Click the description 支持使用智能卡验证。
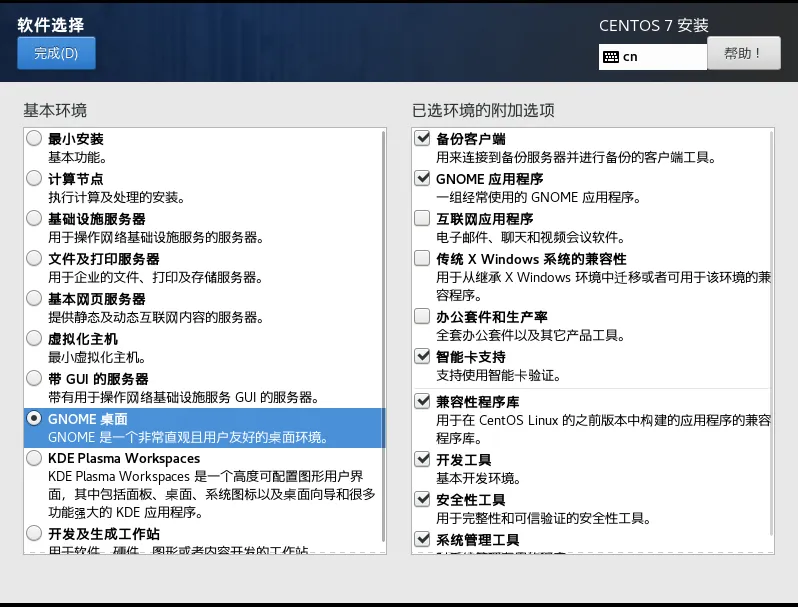798x607 pixels. pyautogui.click(x=499, y=375)
